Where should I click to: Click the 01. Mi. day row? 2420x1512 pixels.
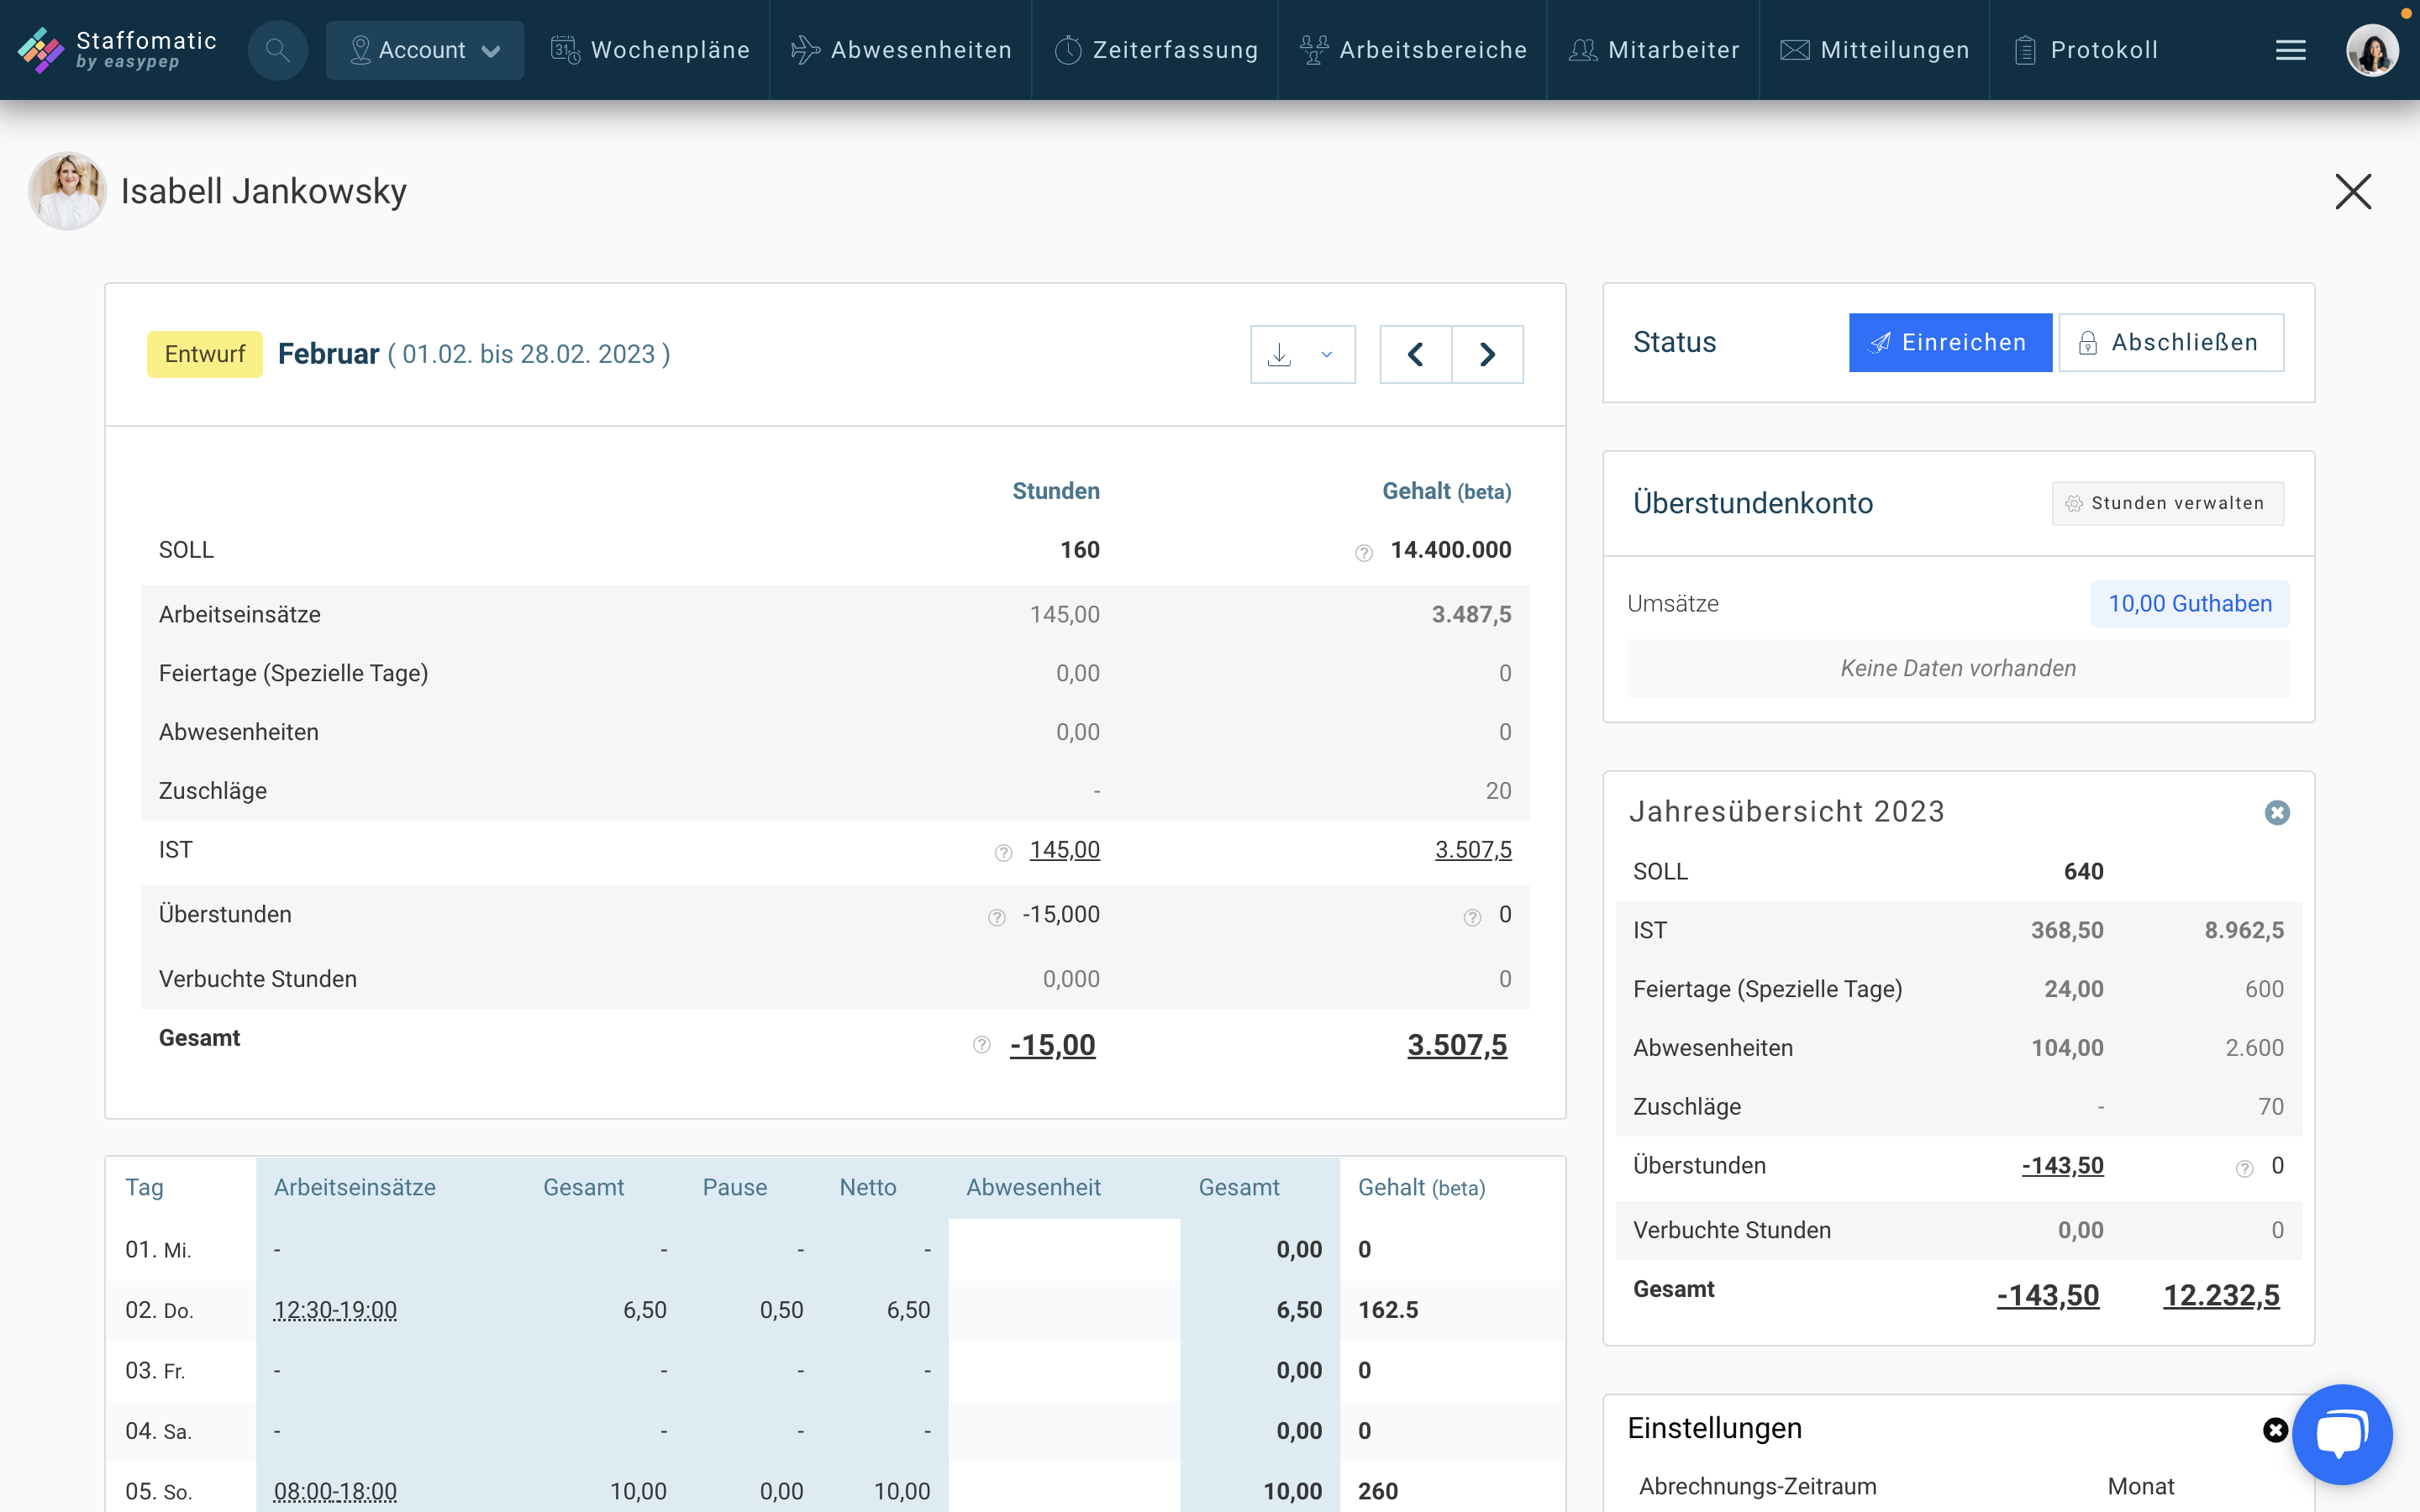point(835,1250)
